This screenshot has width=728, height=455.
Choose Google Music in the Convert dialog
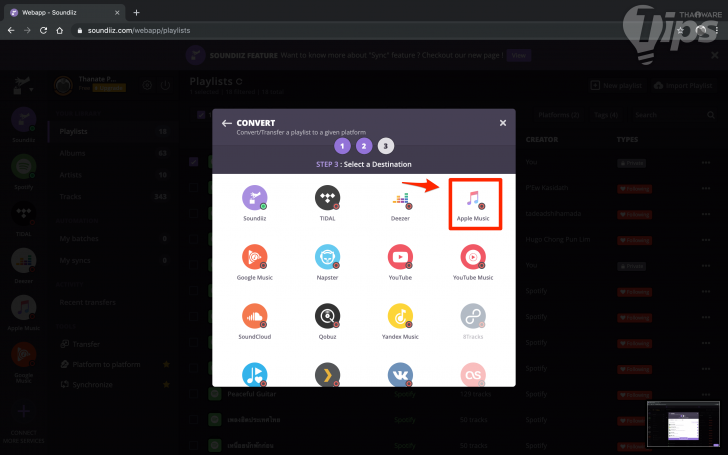click(254, 262)
